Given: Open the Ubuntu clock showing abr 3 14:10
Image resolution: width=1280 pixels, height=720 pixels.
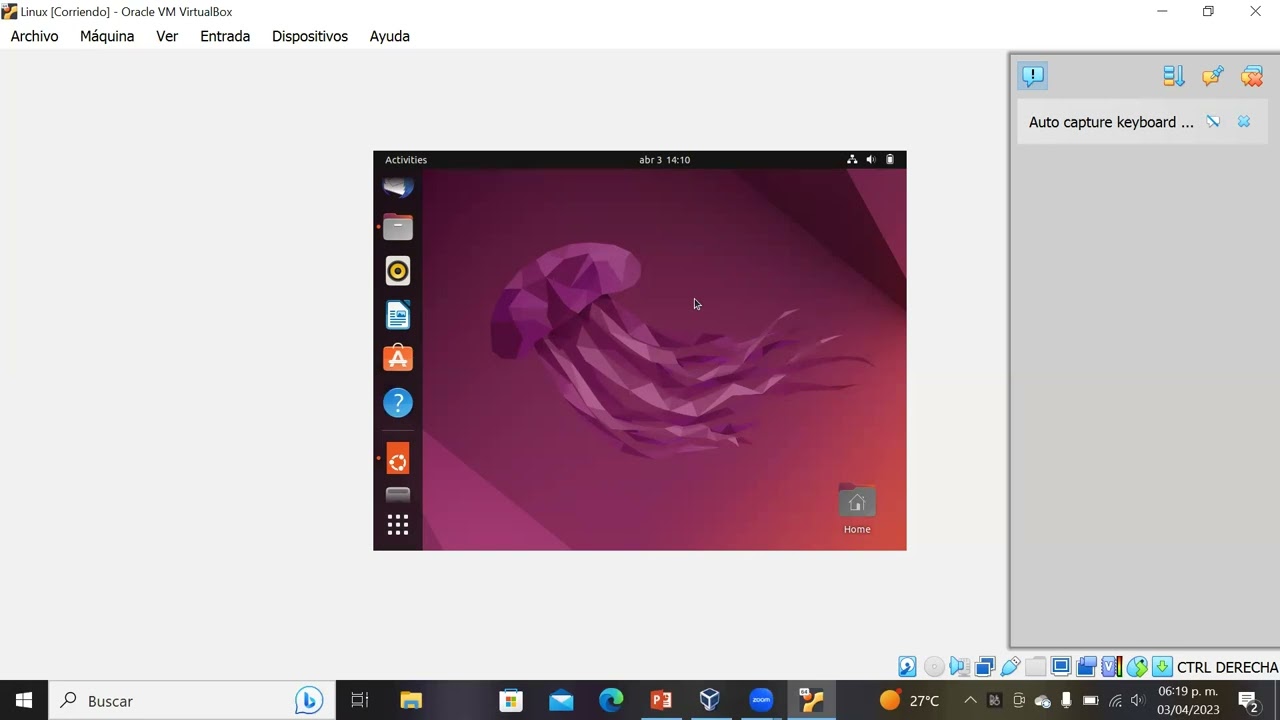Looking at the screenshot, I should click(665, 160).
